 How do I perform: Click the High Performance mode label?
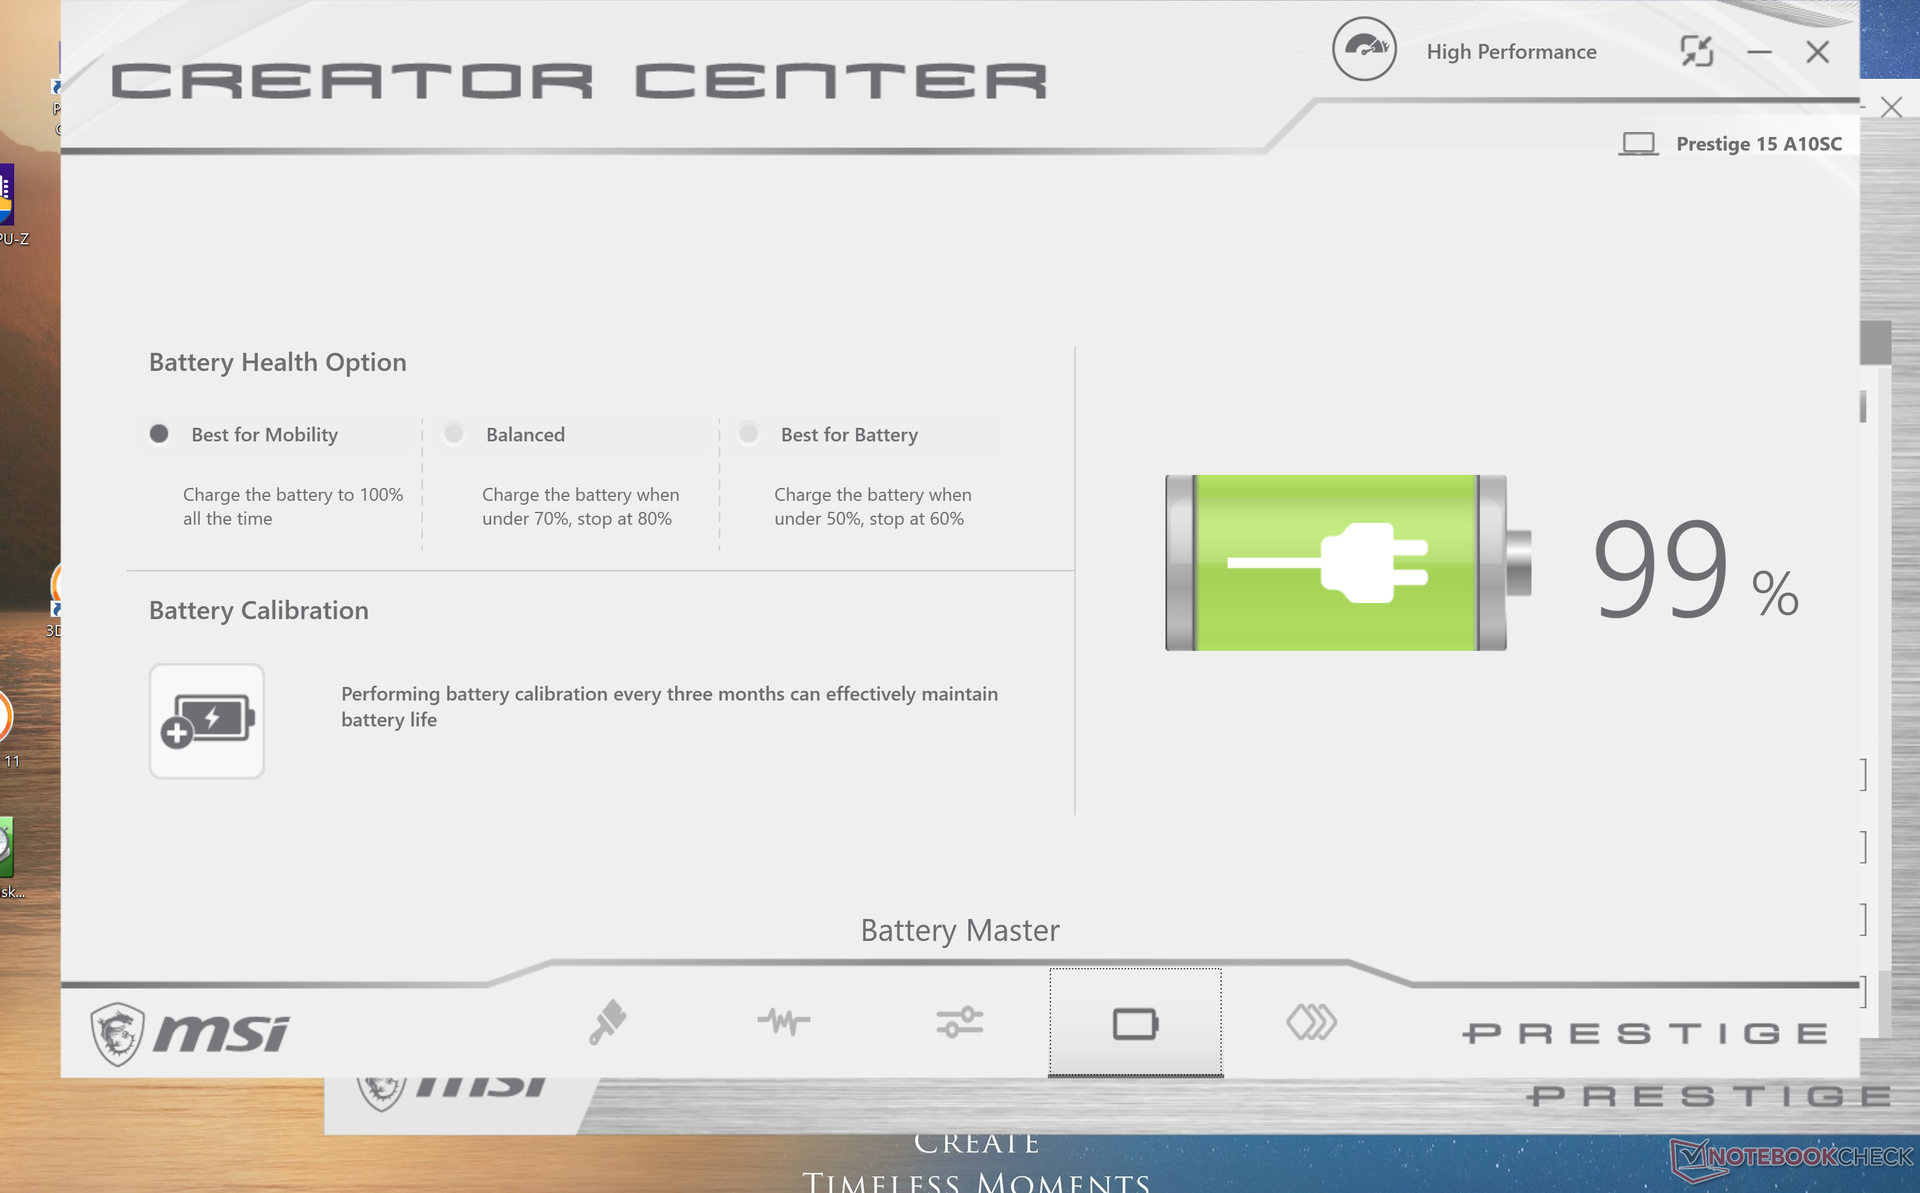1511,52
